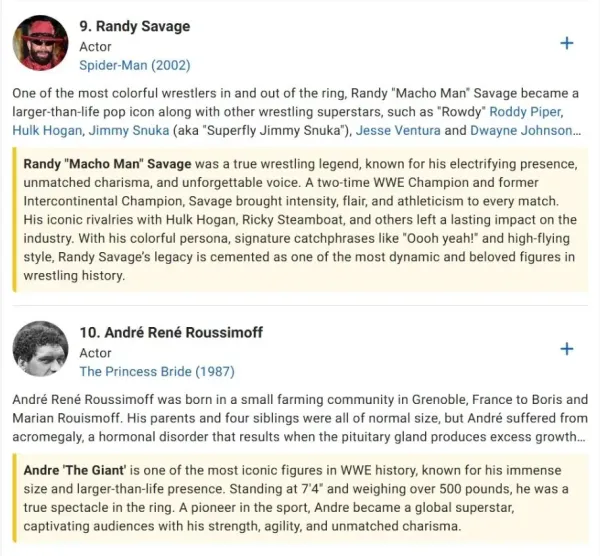Open André René Roussimoff's profile photo

point(40,349)
